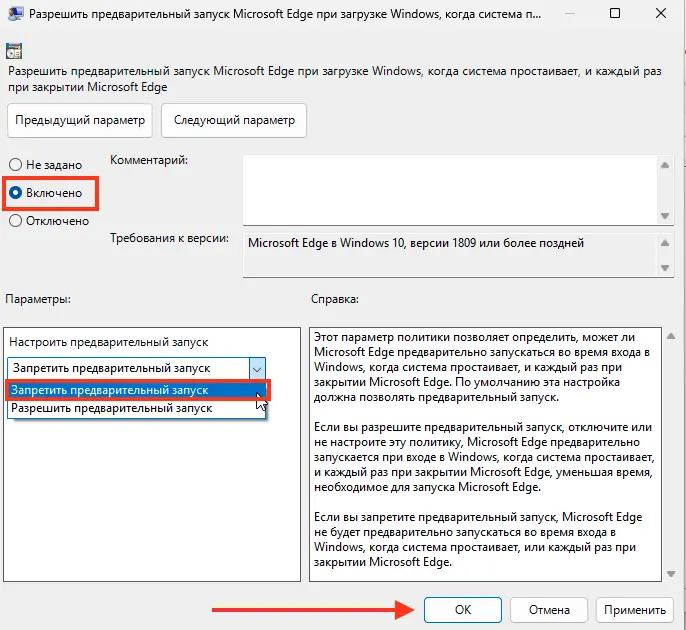
Task: Choose 'Запретить предварительный запуск' in dropdown list
Action: pos(136,390)
